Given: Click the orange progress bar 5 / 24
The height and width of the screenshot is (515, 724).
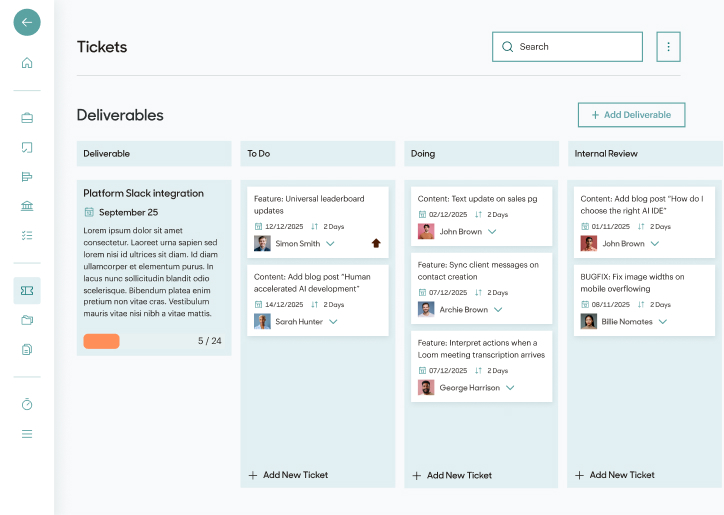Looking at the screenshot, I should point(101,341).
